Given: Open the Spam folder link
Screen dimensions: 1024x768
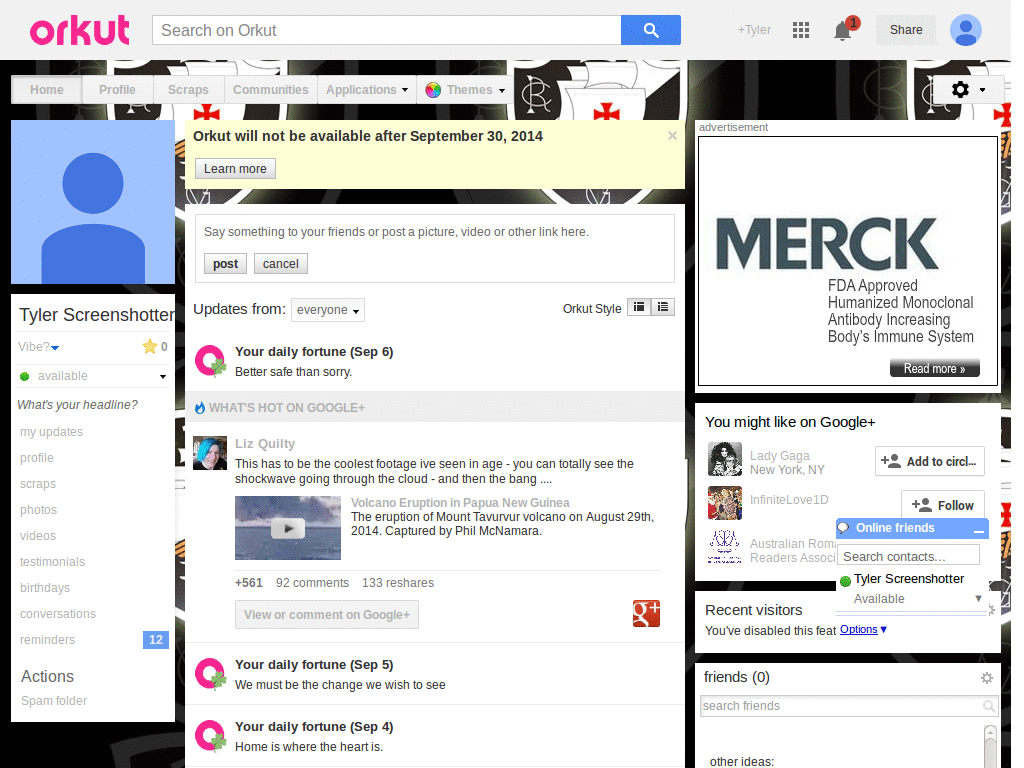Looking at the screenshot, I should (x=54, y=701).
